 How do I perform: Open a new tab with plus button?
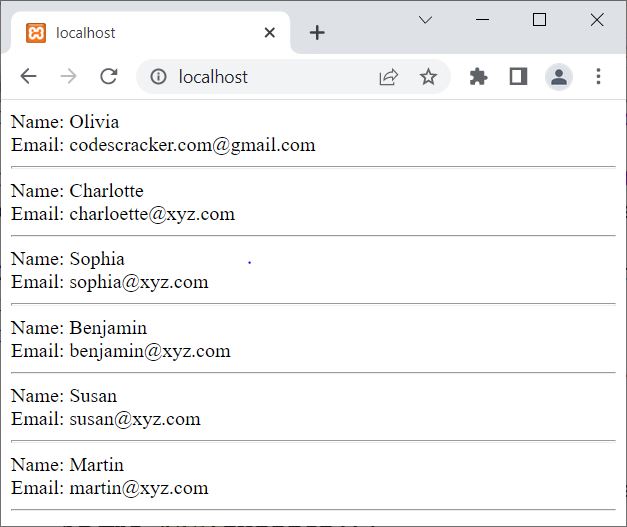[317, 33]
